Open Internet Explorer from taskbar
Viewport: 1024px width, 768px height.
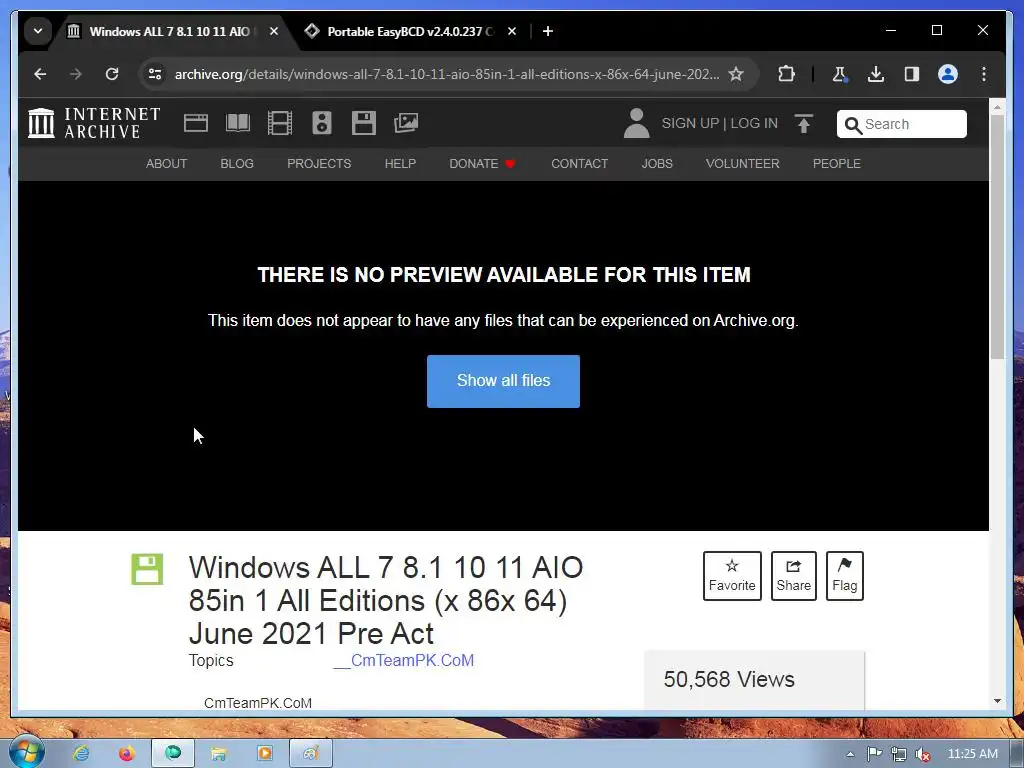click(x=81, y=753)
